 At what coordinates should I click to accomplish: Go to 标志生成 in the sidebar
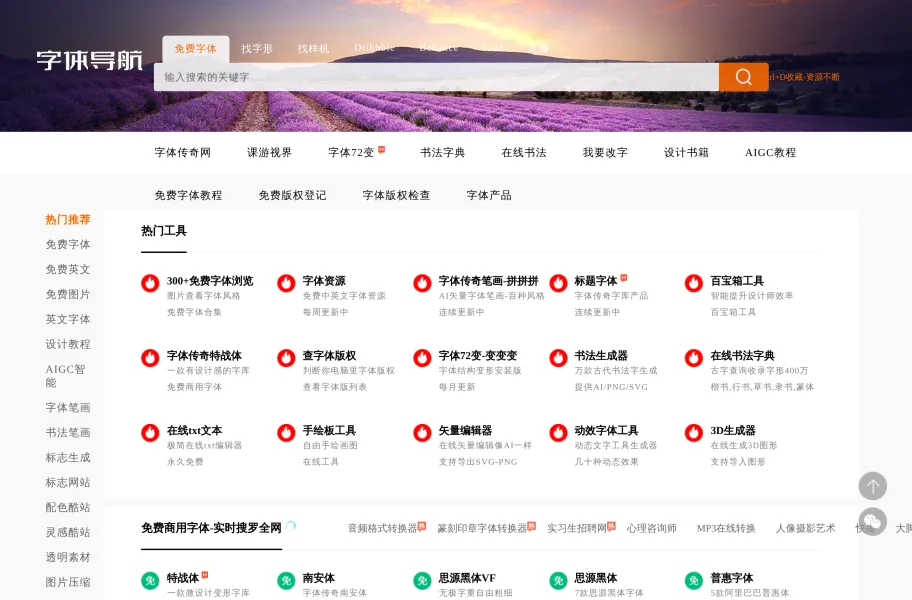click(68, 458)
